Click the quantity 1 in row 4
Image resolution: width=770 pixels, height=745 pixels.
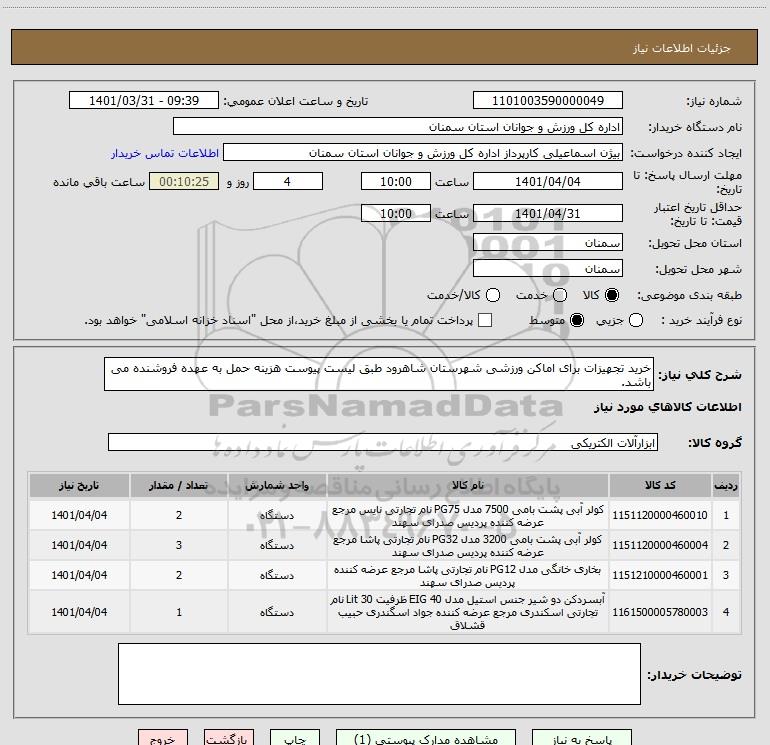coord(179,612)
